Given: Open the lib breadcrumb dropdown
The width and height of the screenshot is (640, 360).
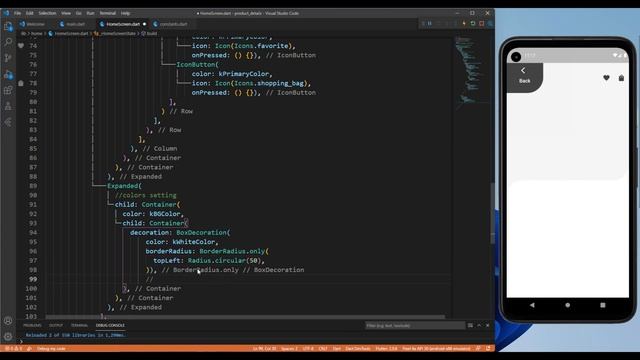Looking at the screenshot, I should point(24,33).
